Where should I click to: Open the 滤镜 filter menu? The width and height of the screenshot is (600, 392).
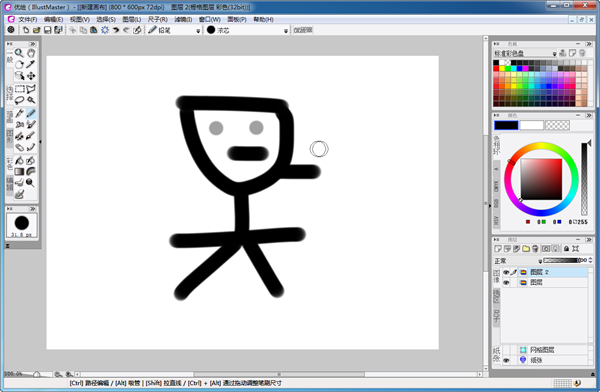183,19
